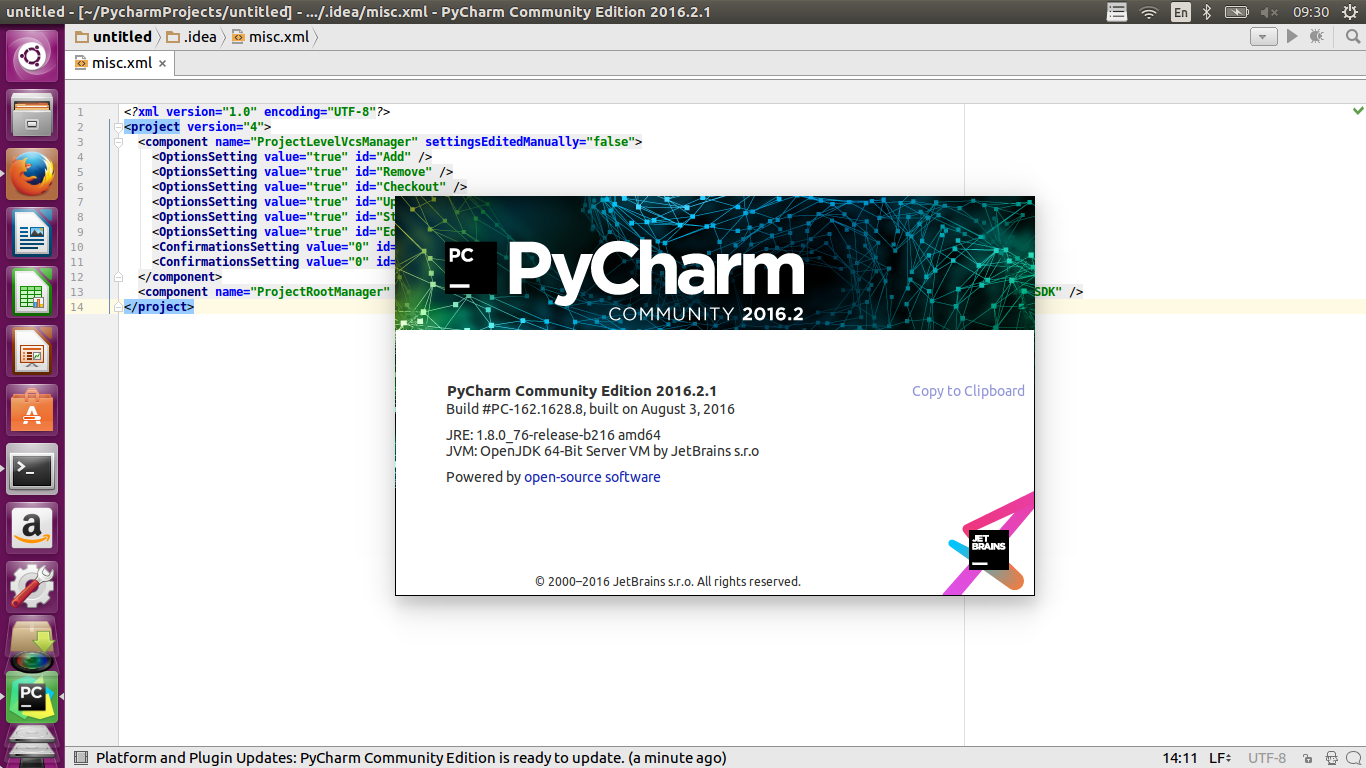
Task: Click the Run button in the toolbar
Action: coord(1292,37)
